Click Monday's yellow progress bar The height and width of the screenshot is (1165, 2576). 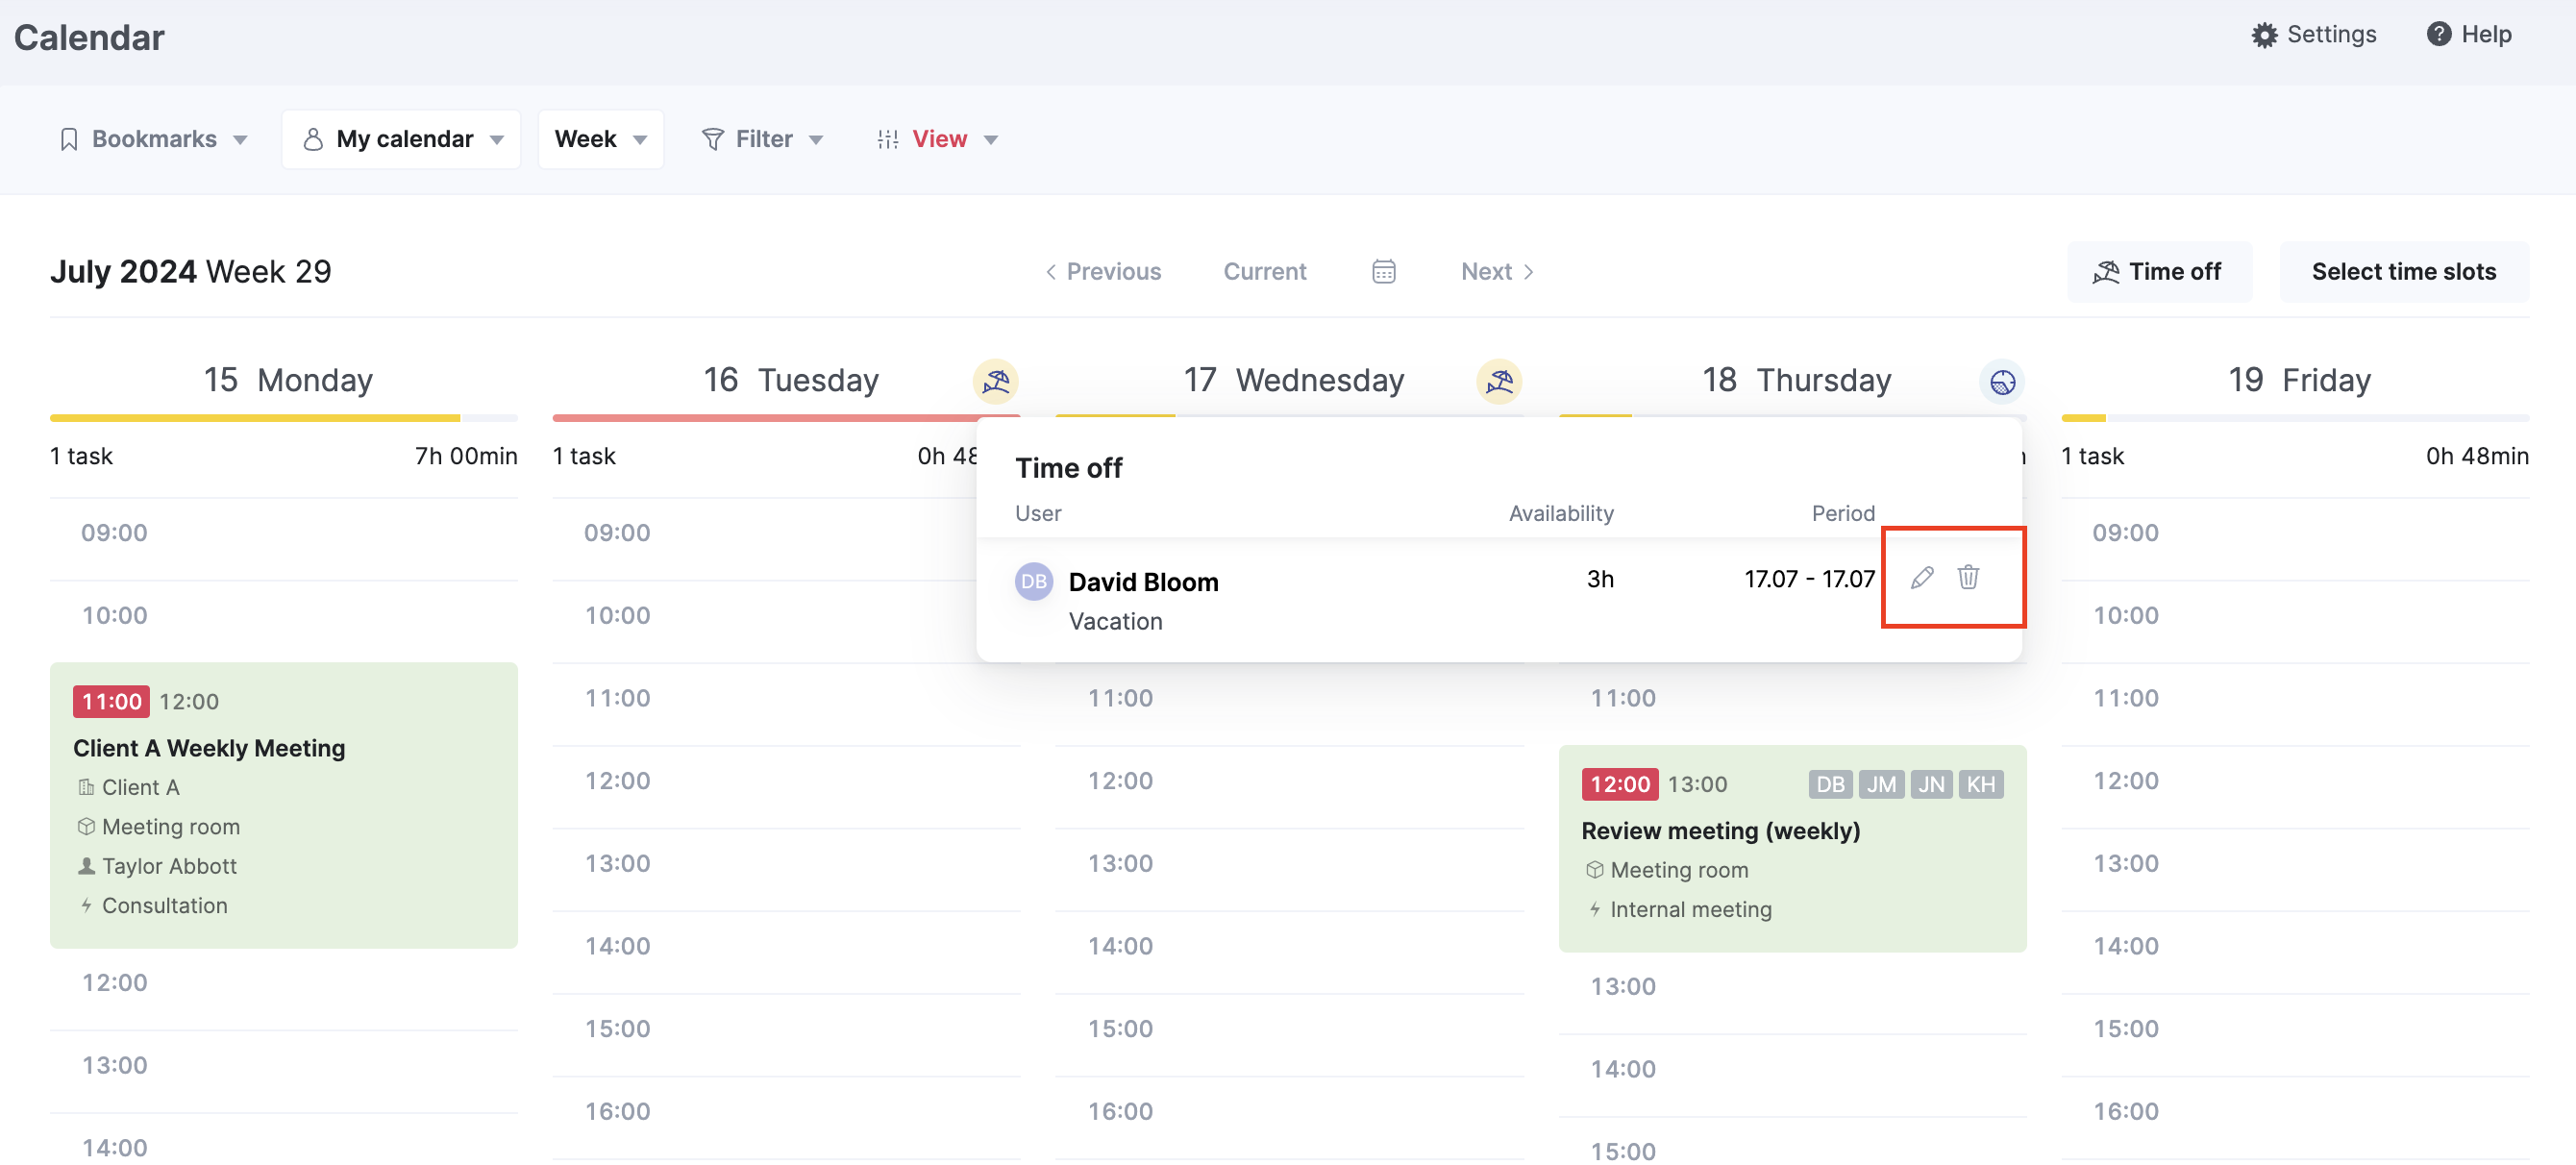pos(255,417)
